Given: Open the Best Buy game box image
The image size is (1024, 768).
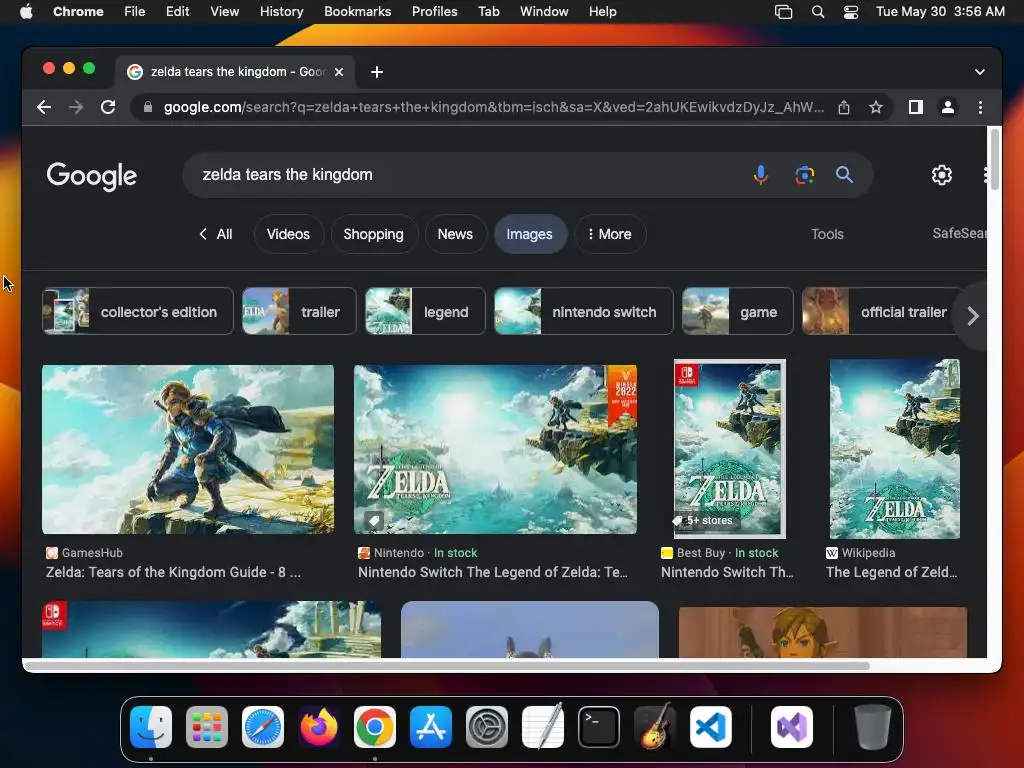Looking at the screenshot, I should [x=729, y=449].
